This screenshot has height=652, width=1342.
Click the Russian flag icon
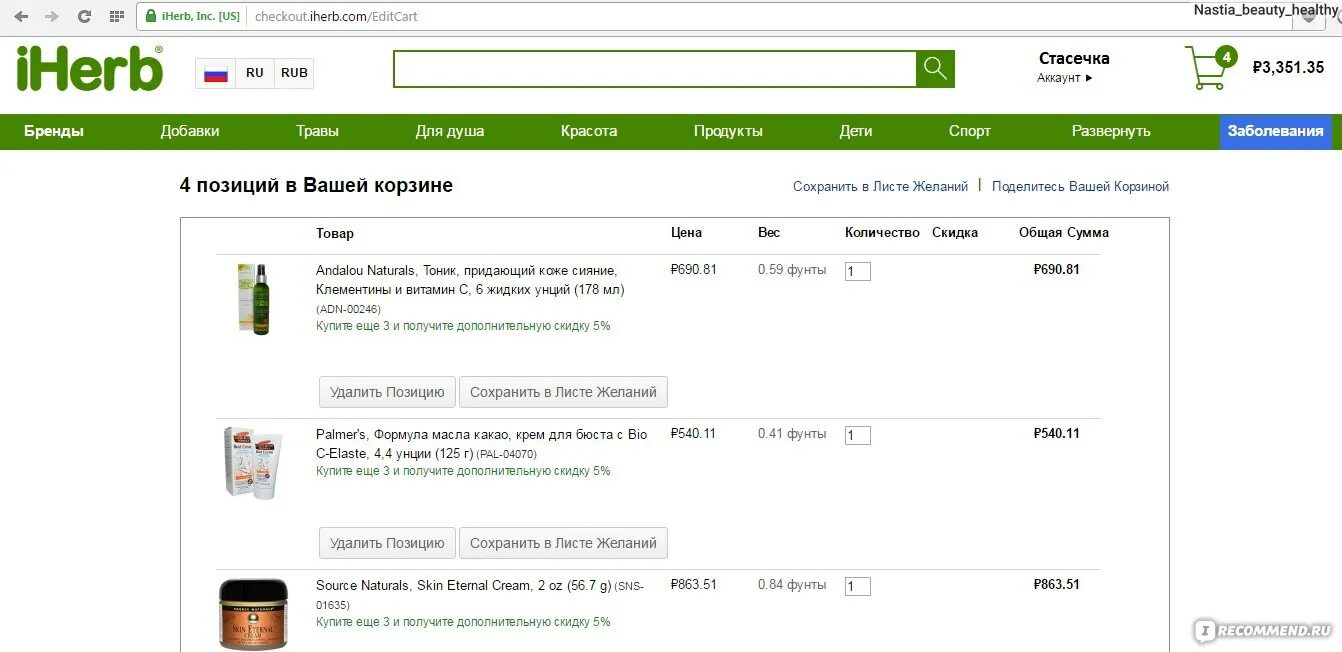(x=216, y=73)
